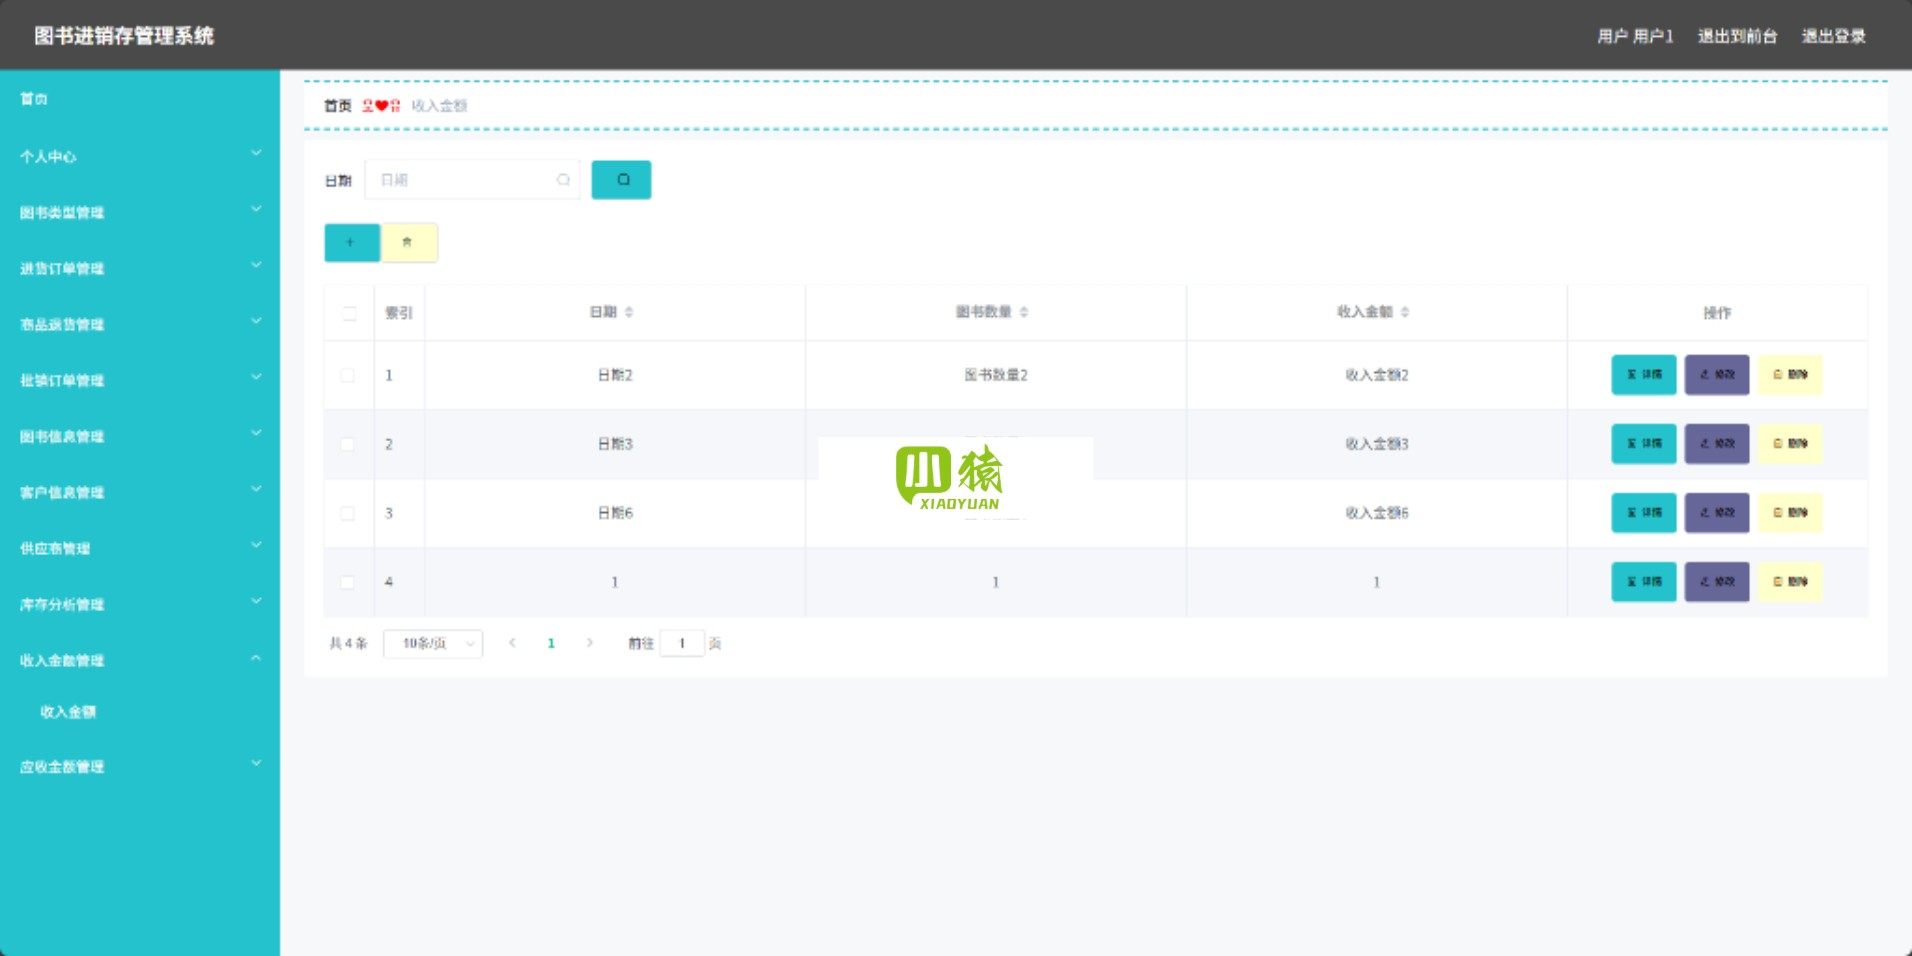Tick the checkbox for the 日期3 row
Screen dimensions: 1912x956
click(x=348, y=445)
